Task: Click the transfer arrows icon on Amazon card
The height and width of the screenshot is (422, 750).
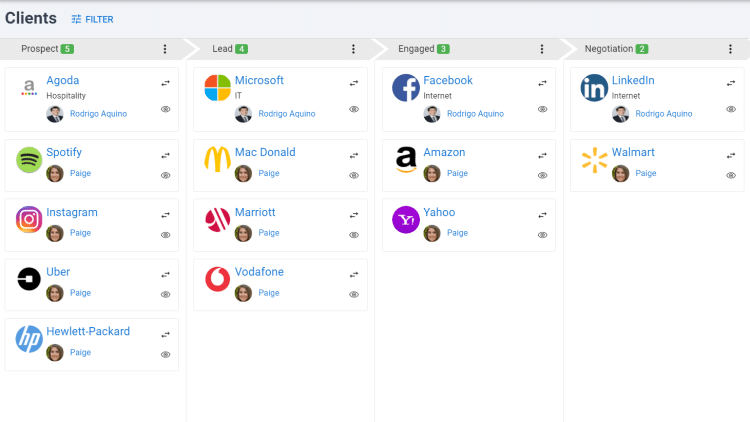Action: tap(542, 155)
